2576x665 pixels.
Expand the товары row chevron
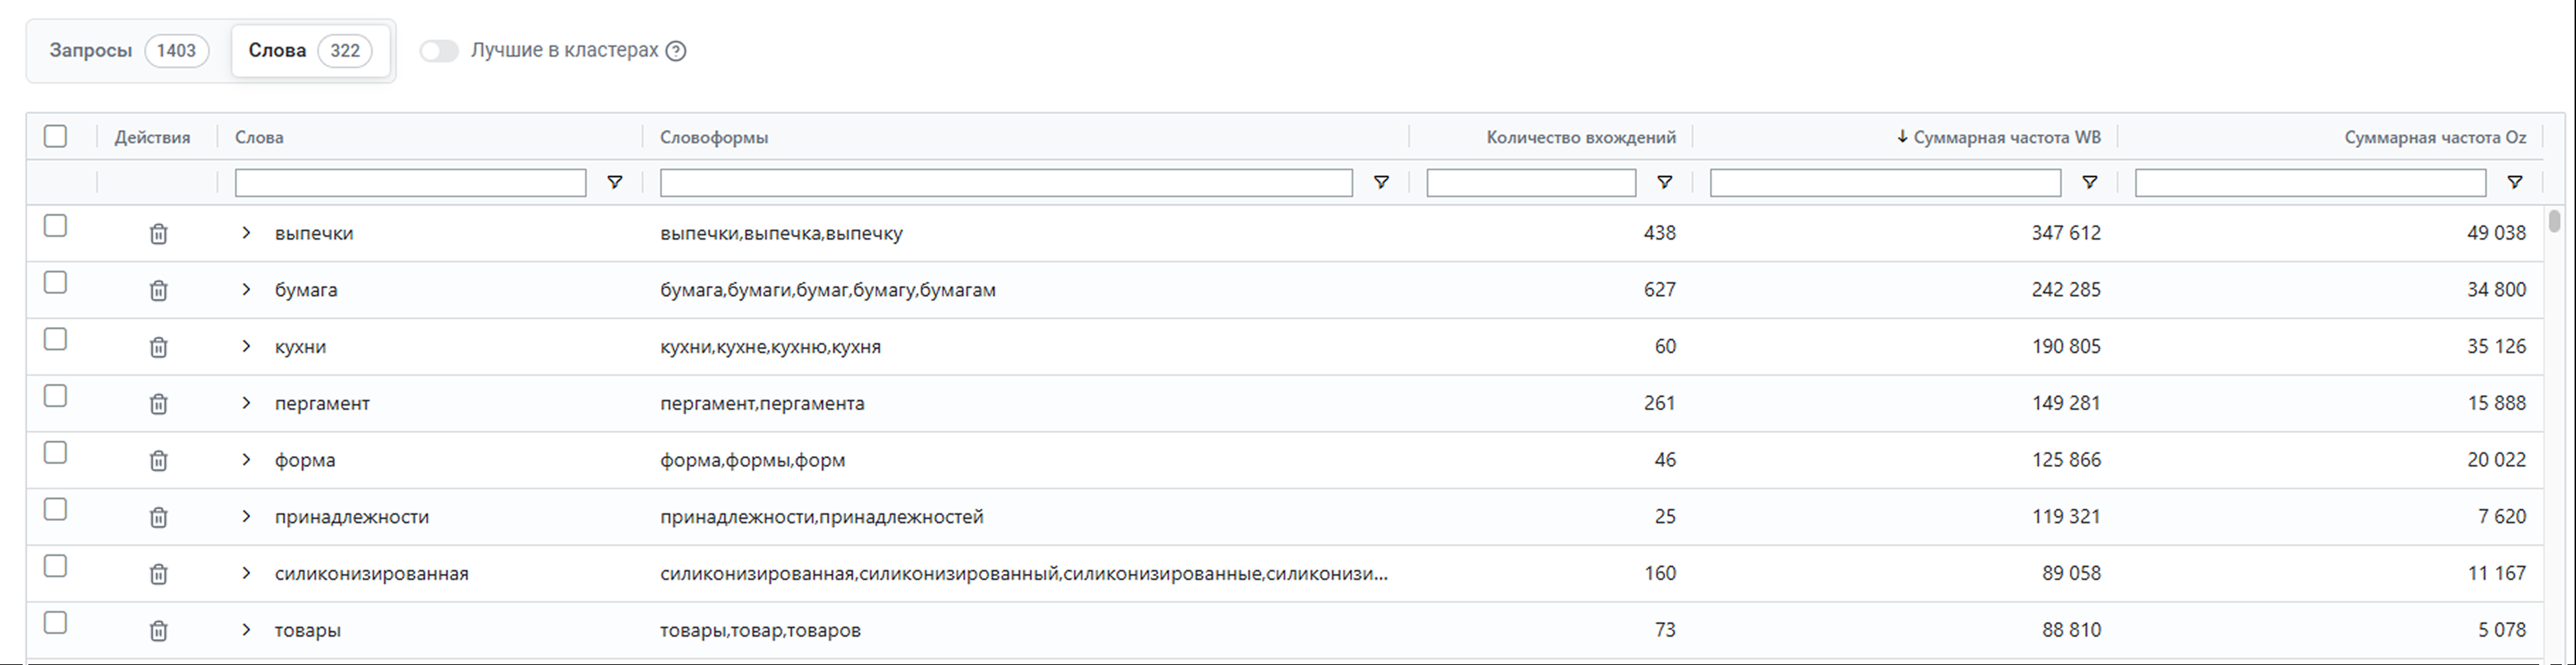pos(246,630)
